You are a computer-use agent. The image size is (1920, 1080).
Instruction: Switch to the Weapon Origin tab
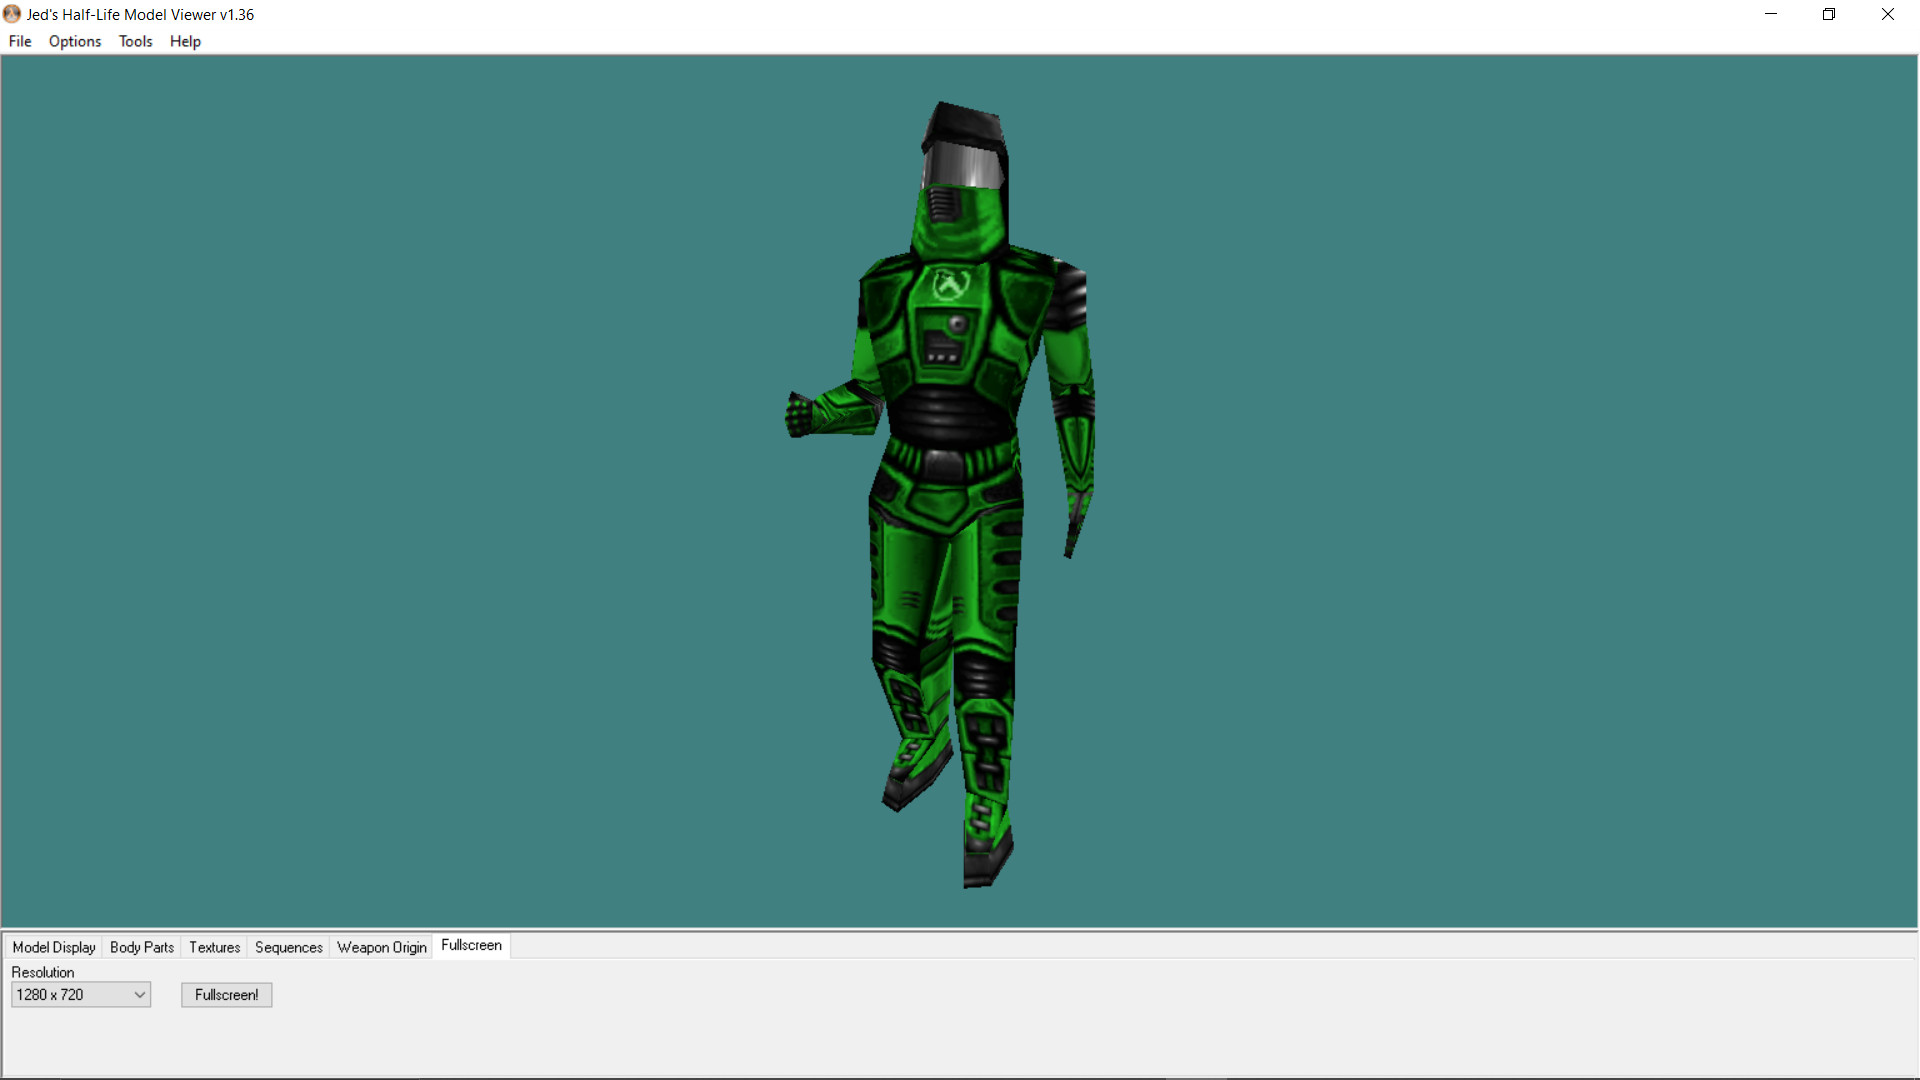380,947
